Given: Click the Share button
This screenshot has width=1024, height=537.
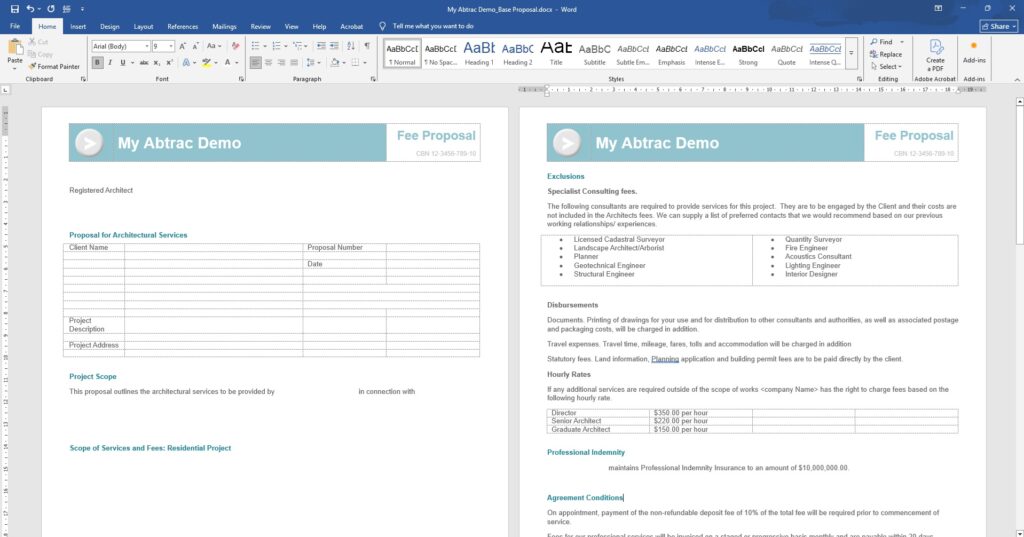Looking at the screenshot, I should tap(995, 26).
